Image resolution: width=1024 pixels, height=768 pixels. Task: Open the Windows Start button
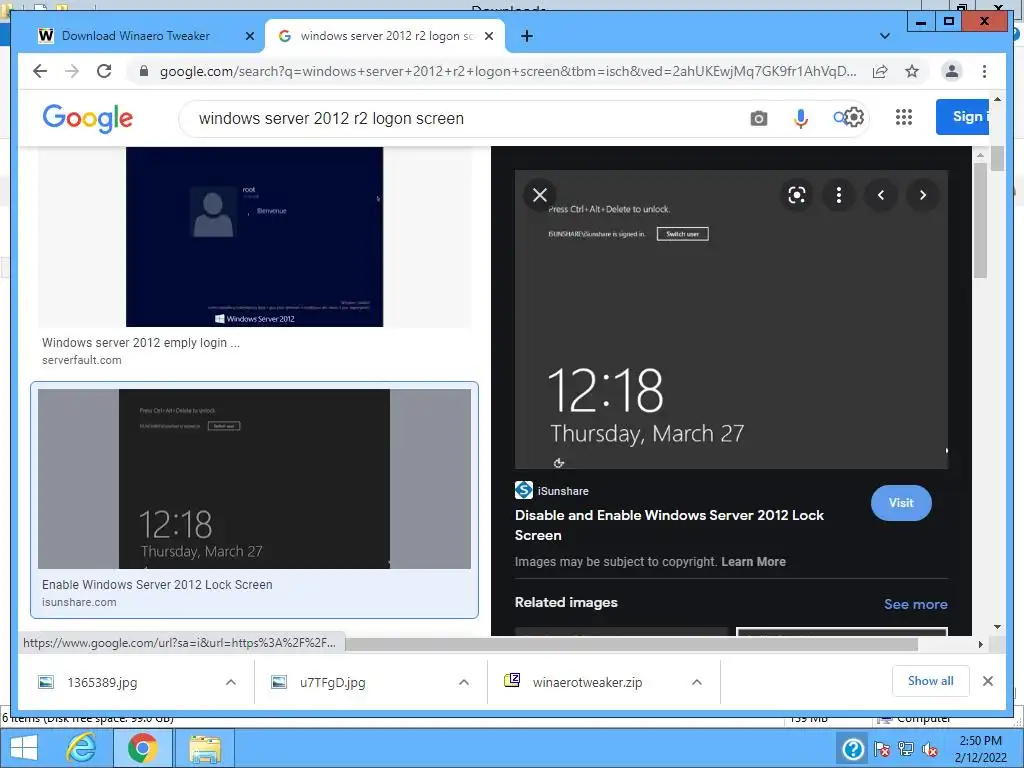click(x=24, y=748)
